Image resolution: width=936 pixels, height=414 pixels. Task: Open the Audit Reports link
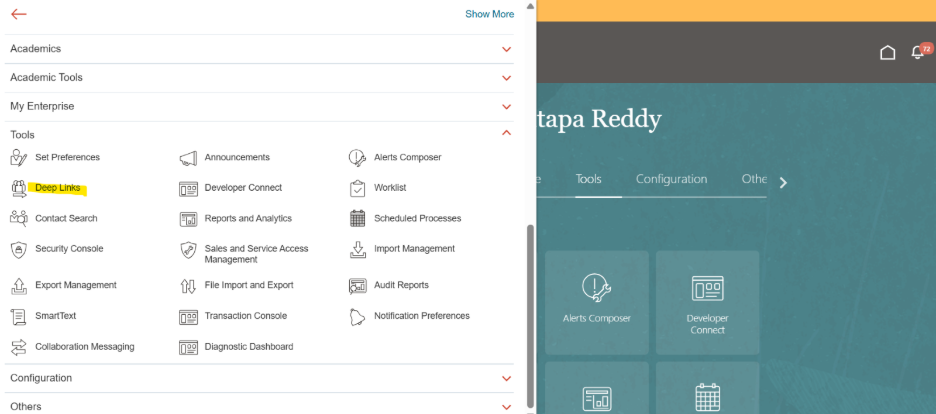[401, 285]
